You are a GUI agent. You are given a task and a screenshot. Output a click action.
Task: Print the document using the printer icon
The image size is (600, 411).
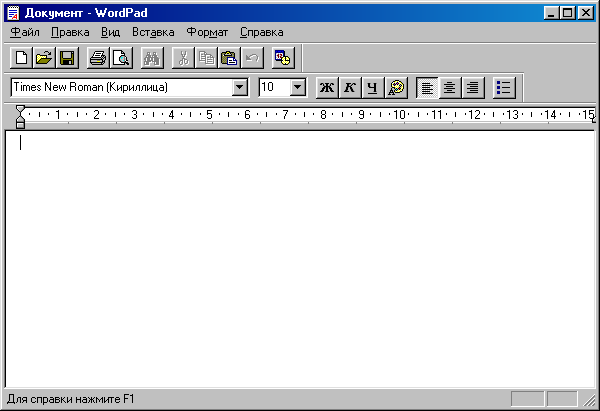click(98, 58)
